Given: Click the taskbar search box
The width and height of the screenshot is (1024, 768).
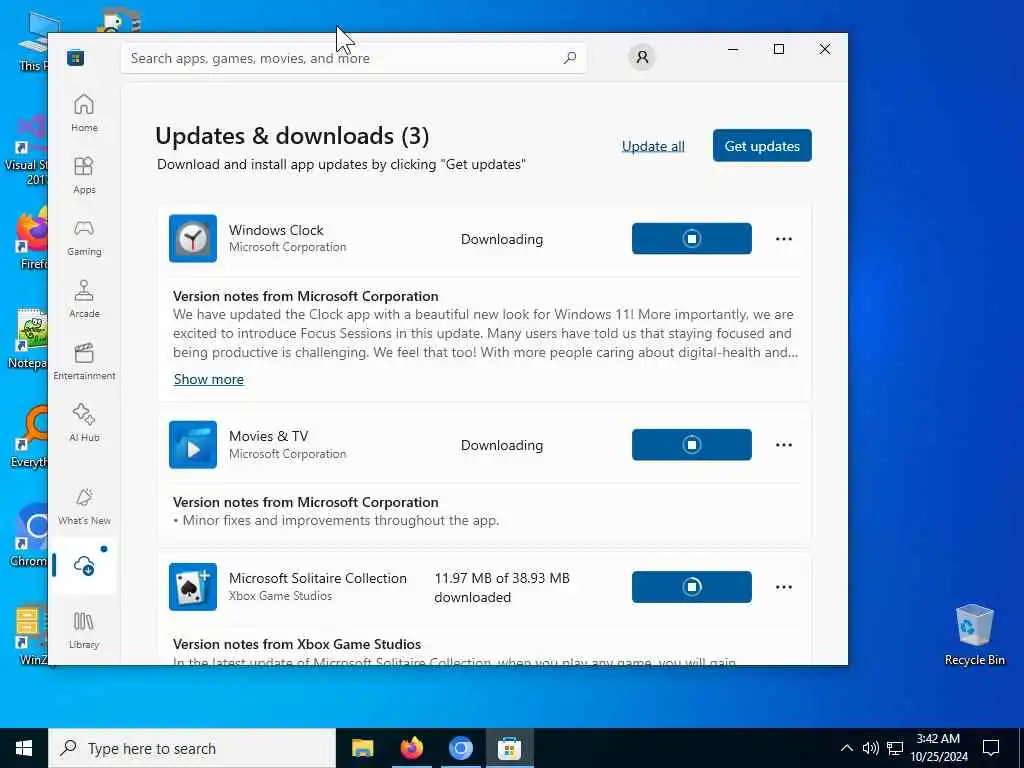Looking at the screenshot, I should tap(192, 748).
